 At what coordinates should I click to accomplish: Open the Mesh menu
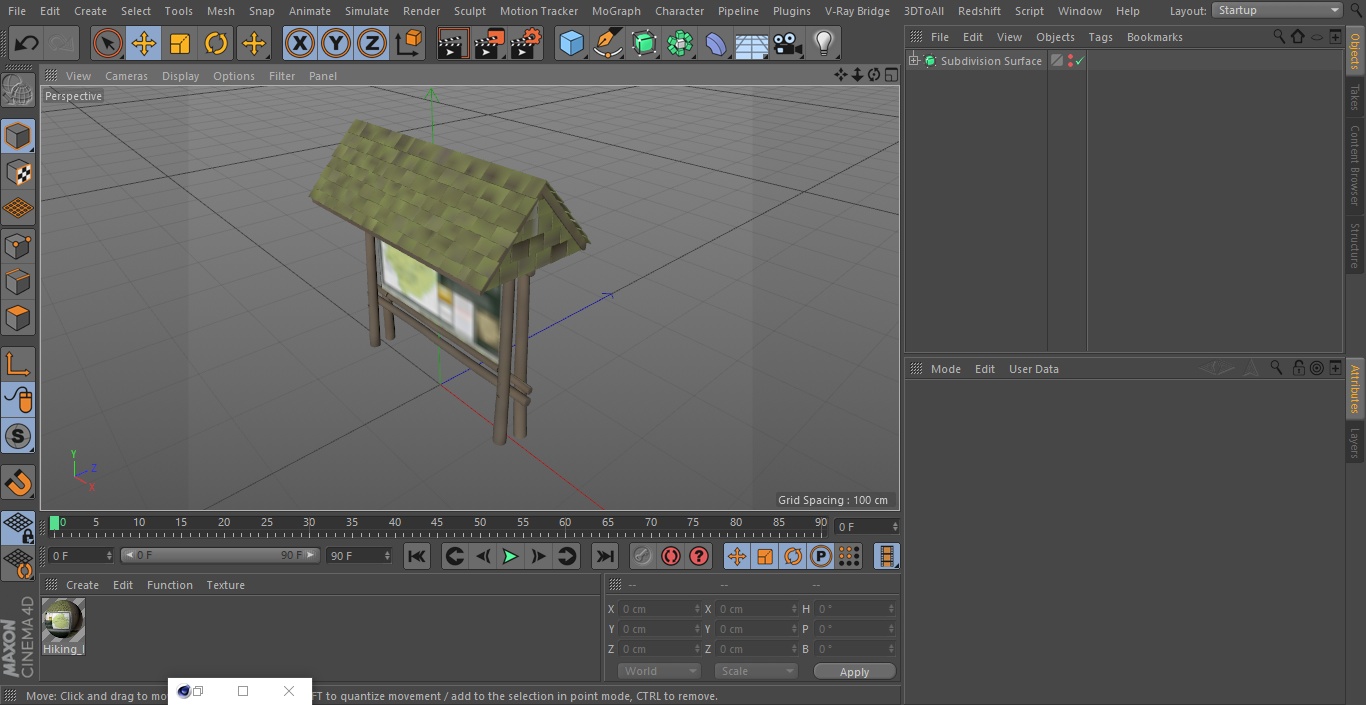pyautogui.click(x=221, y=11)
